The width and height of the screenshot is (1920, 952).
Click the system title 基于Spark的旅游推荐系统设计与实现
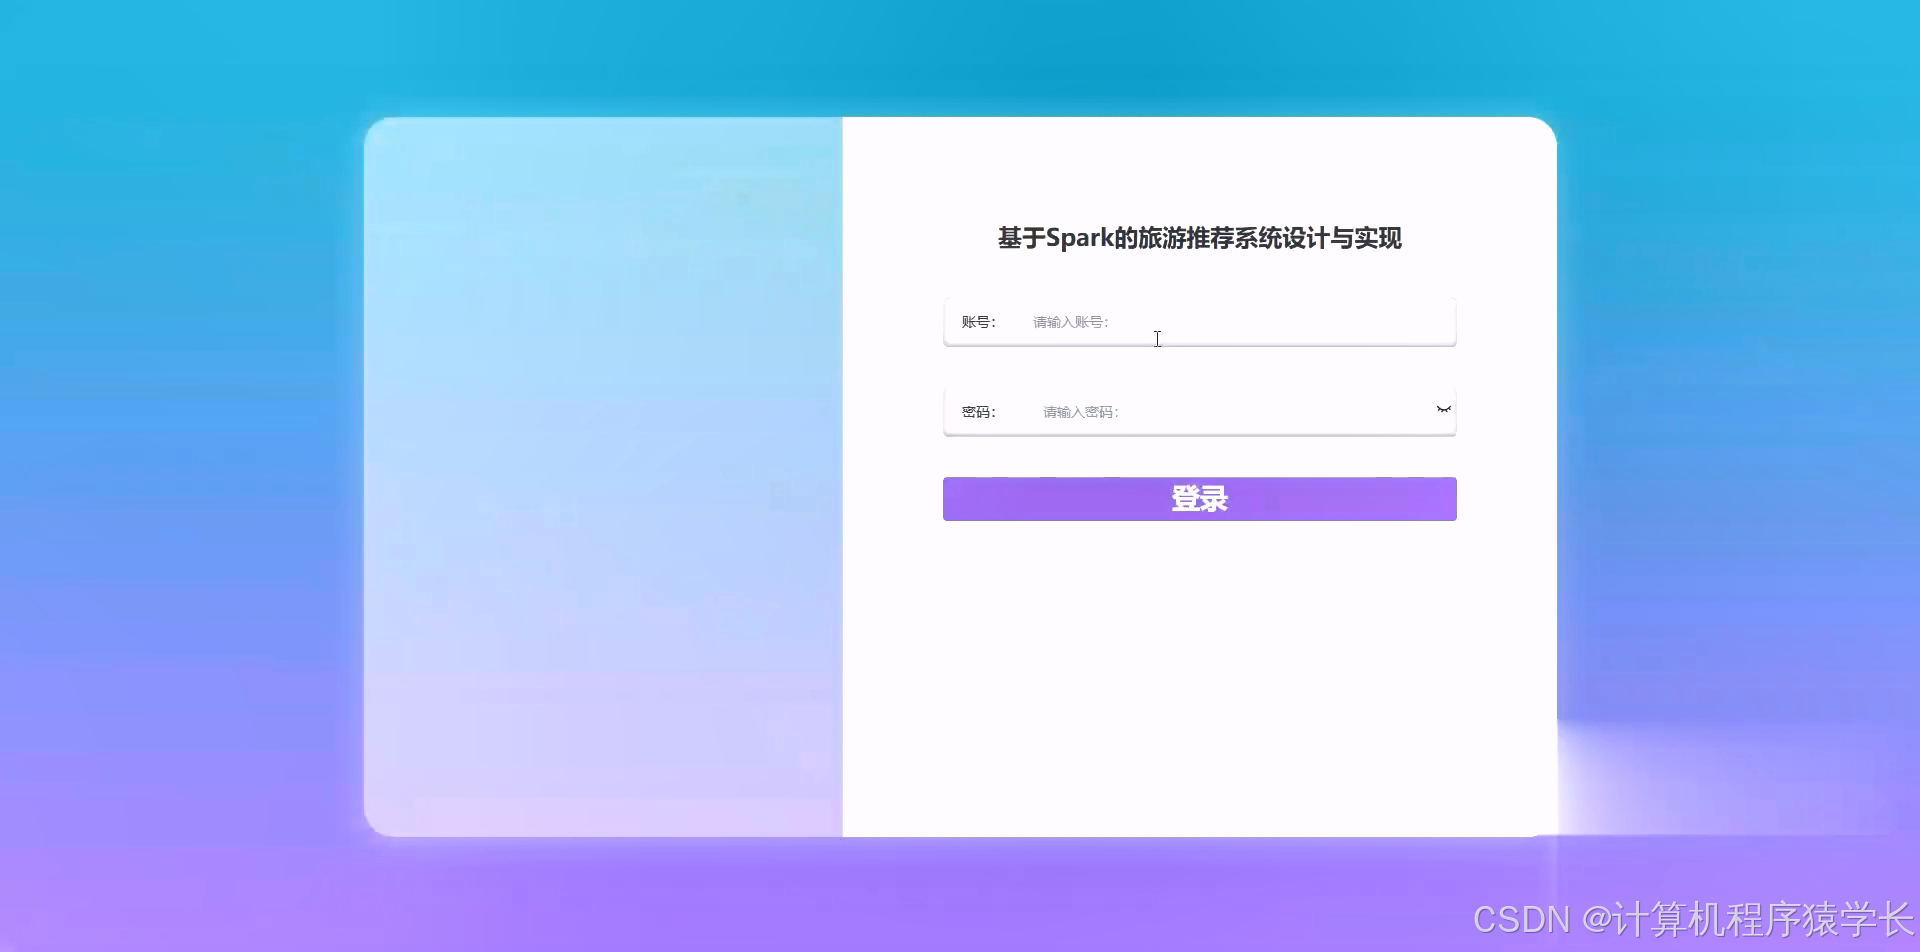click(1199, 239)
